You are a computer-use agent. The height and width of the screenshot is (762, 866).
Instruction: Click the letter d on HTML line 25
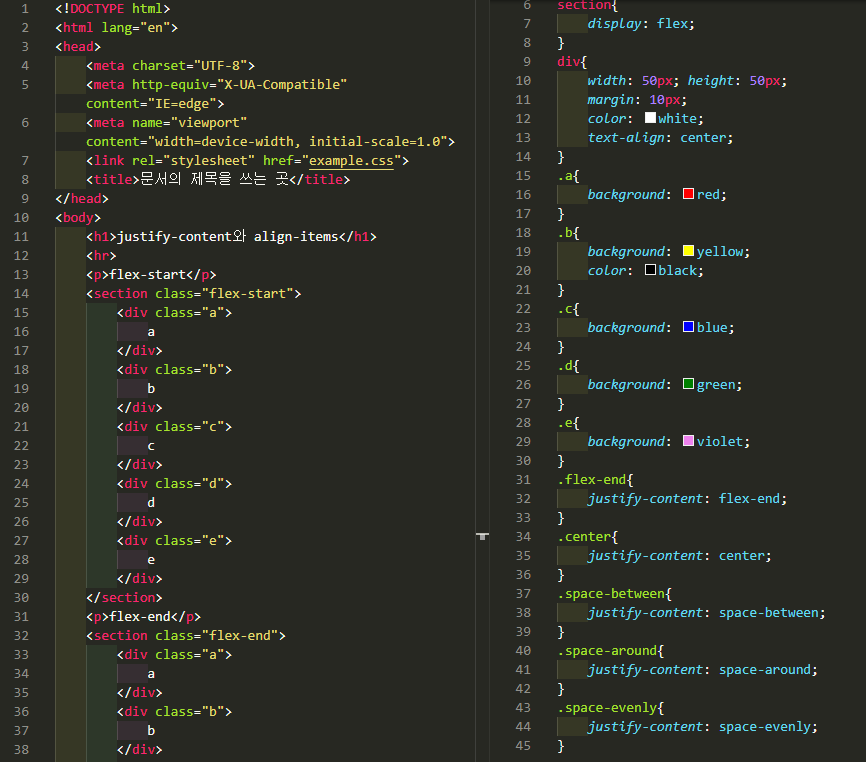pos(151,502)
